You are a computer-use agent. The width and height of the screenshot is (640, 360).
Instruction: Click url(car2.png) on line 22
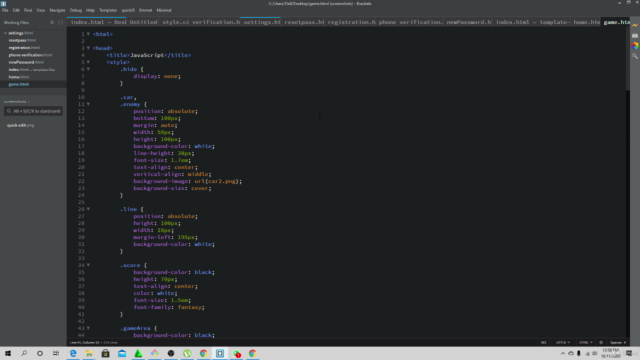[217, 181]
